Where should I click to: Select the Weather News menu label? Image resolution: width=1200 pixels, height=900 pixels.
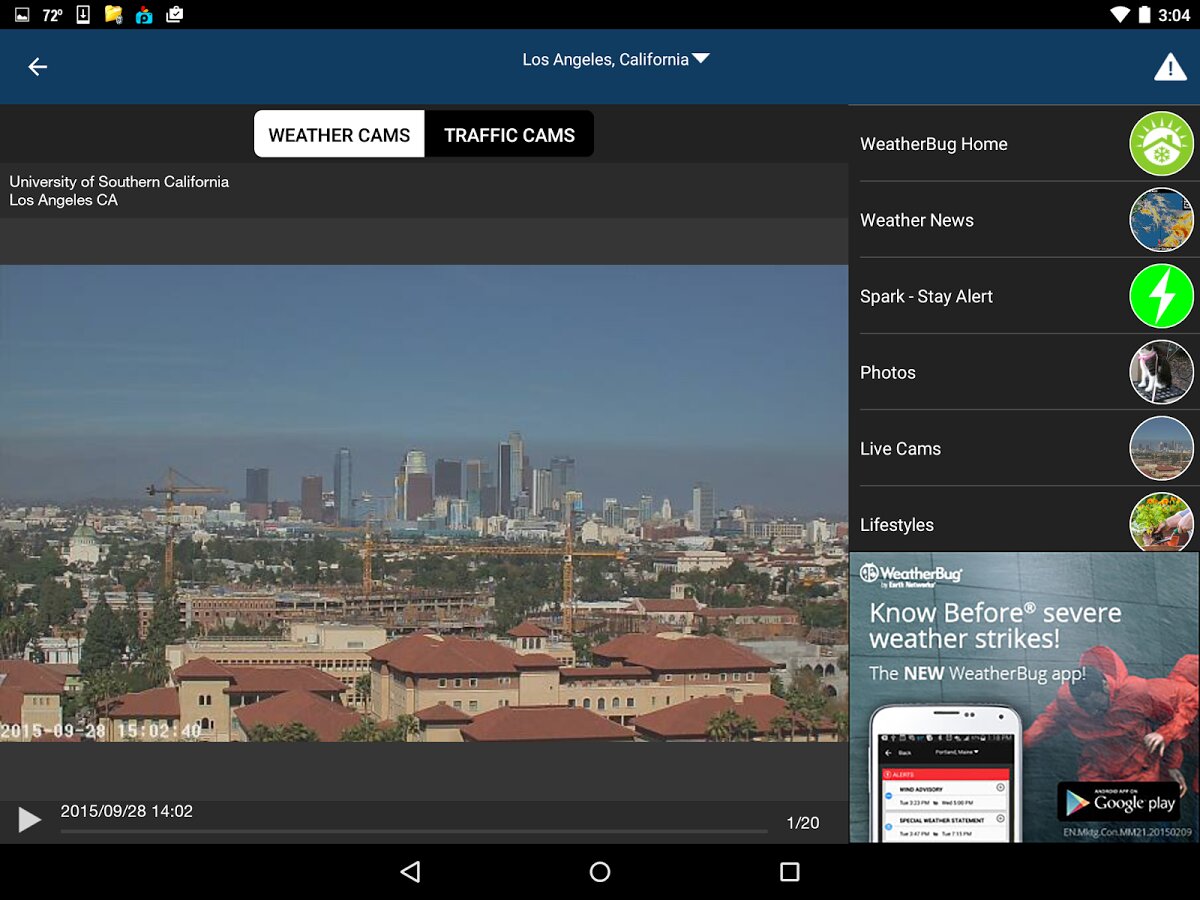coord(916,220)
